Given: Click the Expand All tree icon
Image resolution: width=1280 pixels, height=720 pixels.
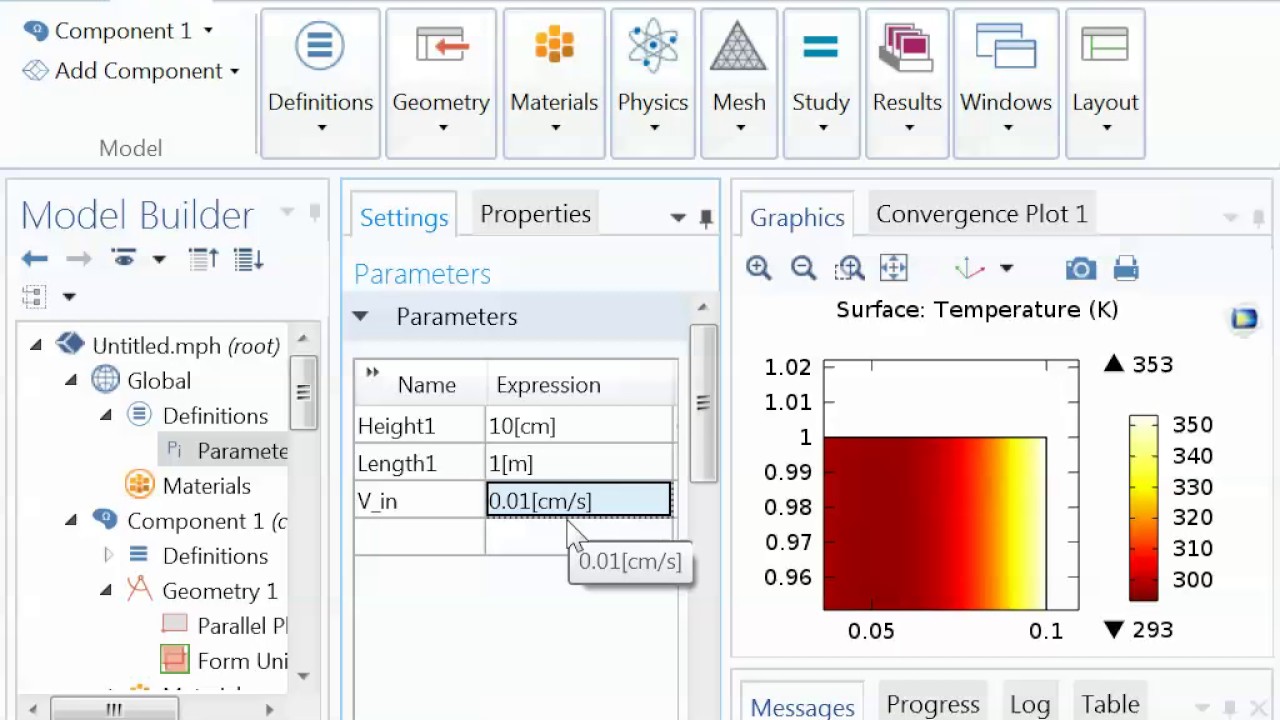Looking at the screenshot, I should pyautogui.click(x=248, y=259).
